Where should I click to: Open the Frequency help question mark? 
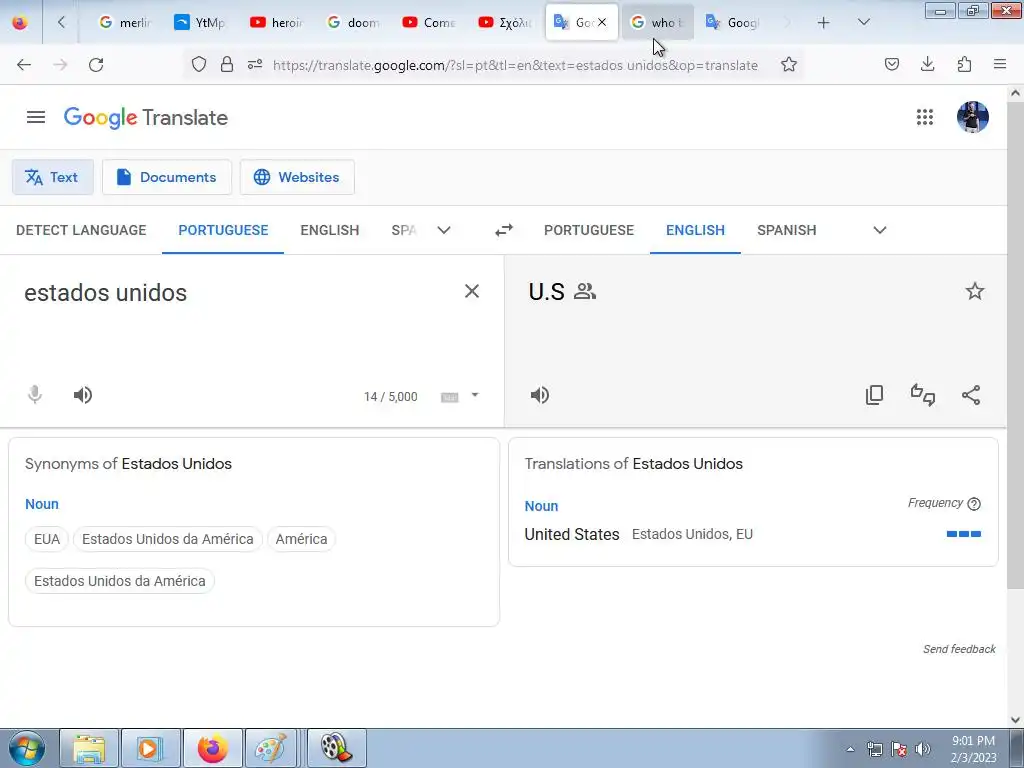click(974, 504)
